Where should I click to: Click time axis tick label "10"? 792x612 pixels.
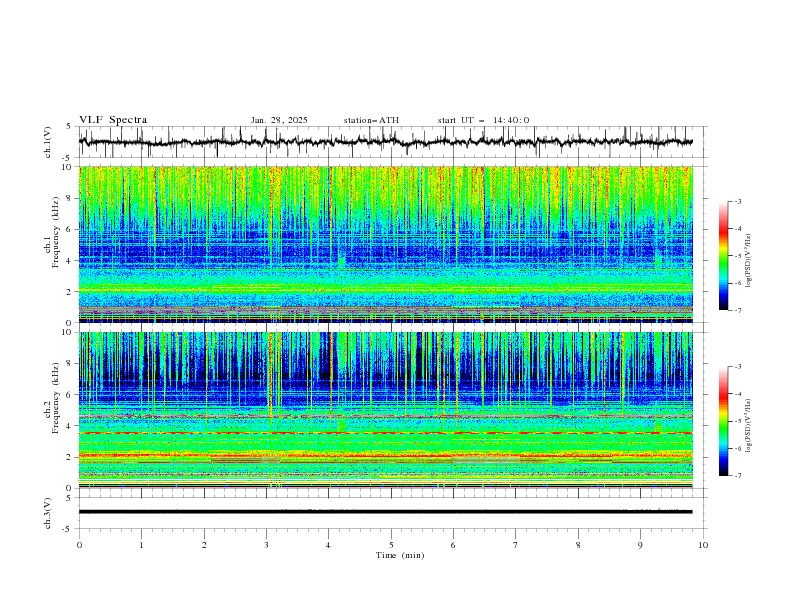click(703, 545)
